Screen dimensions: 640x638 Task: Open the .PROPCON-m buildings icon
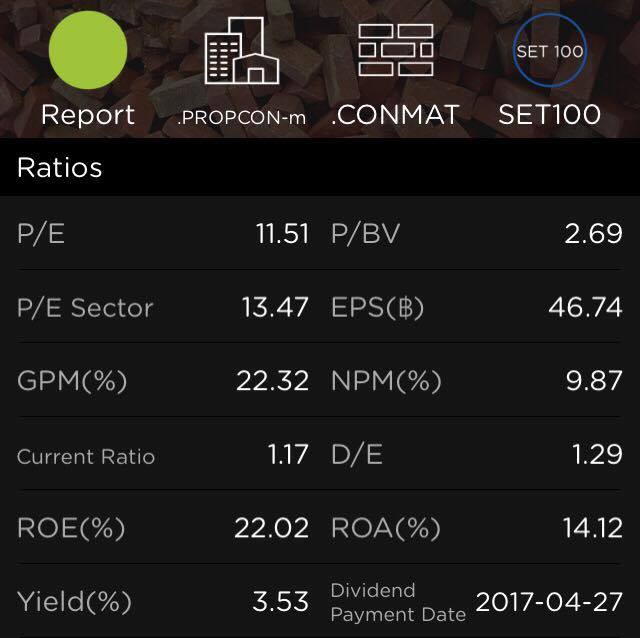(241, 52)
